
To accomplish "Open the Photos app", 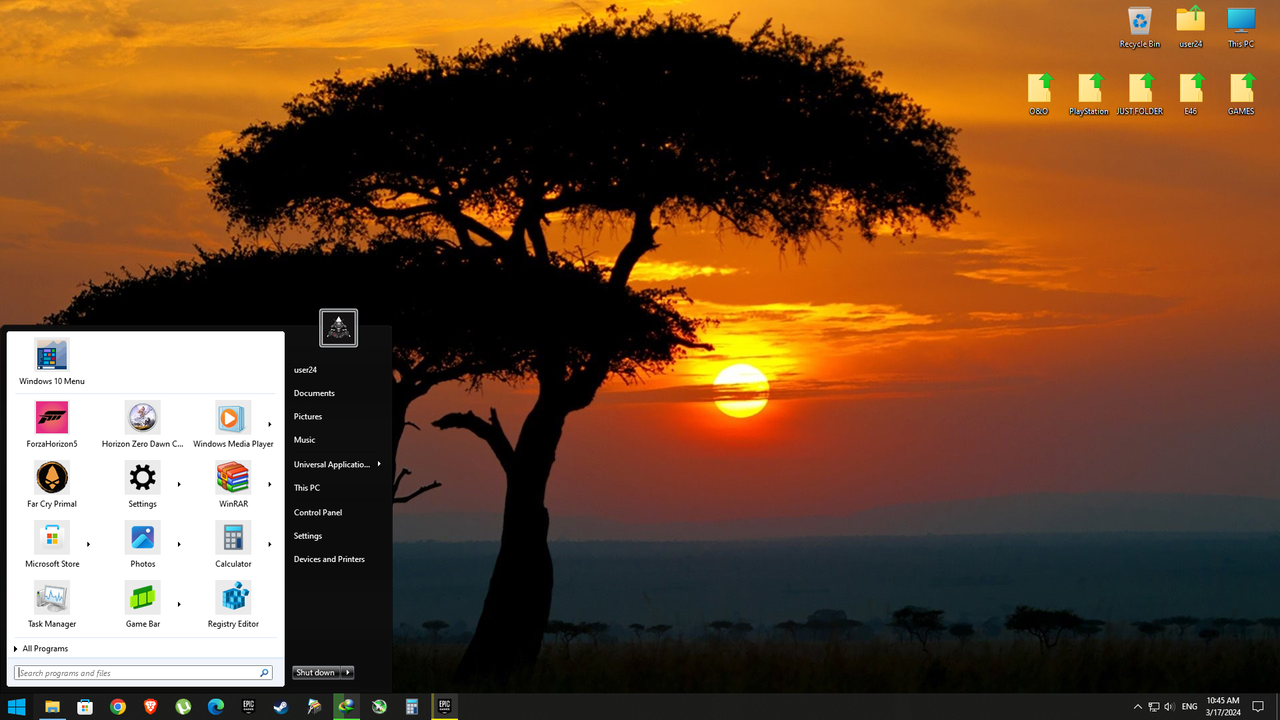I will point(143,544).
